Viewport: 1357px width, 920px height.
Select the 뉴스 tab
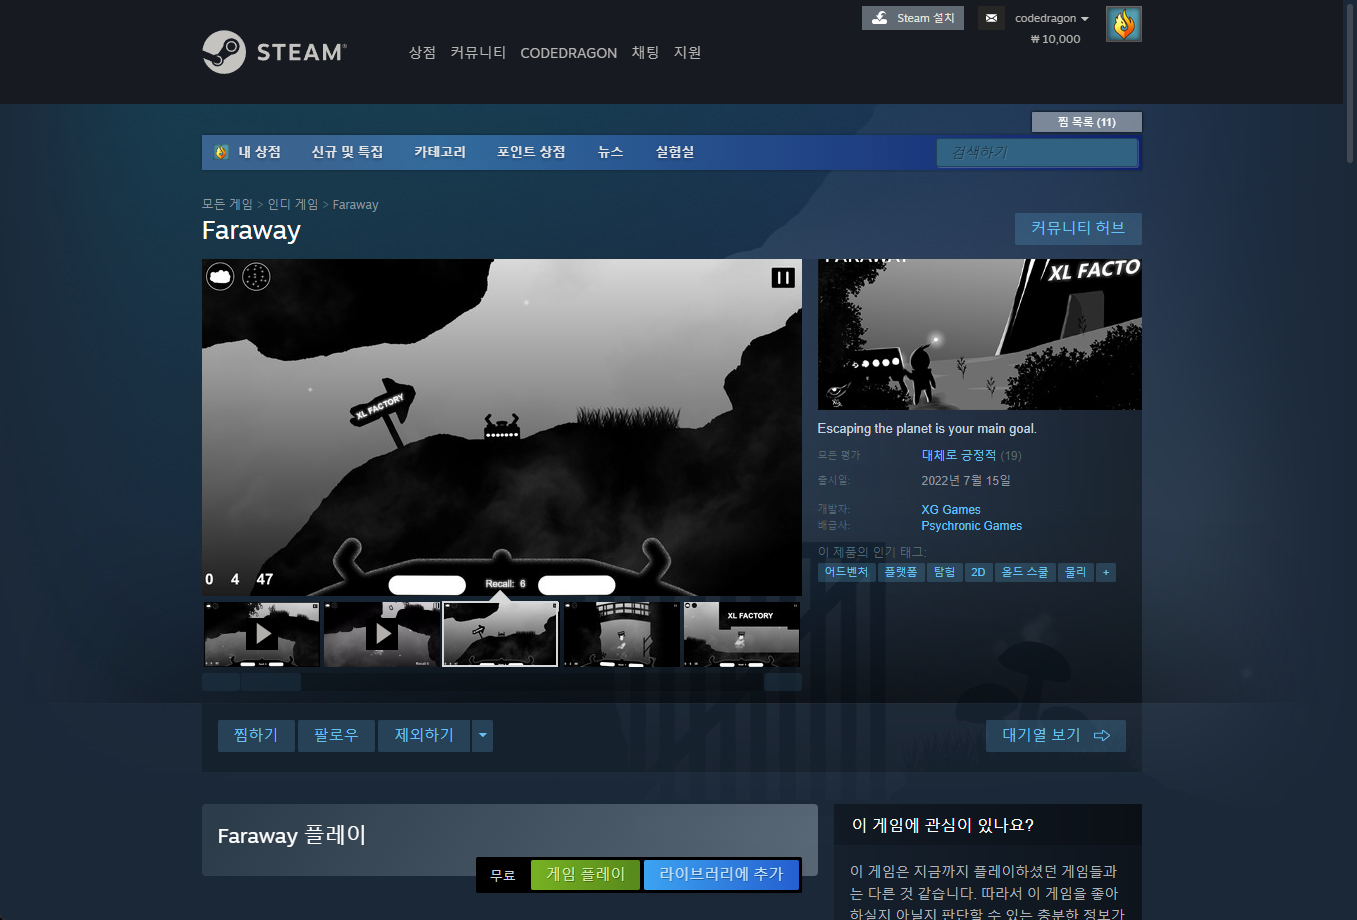[x=610, y=152]
